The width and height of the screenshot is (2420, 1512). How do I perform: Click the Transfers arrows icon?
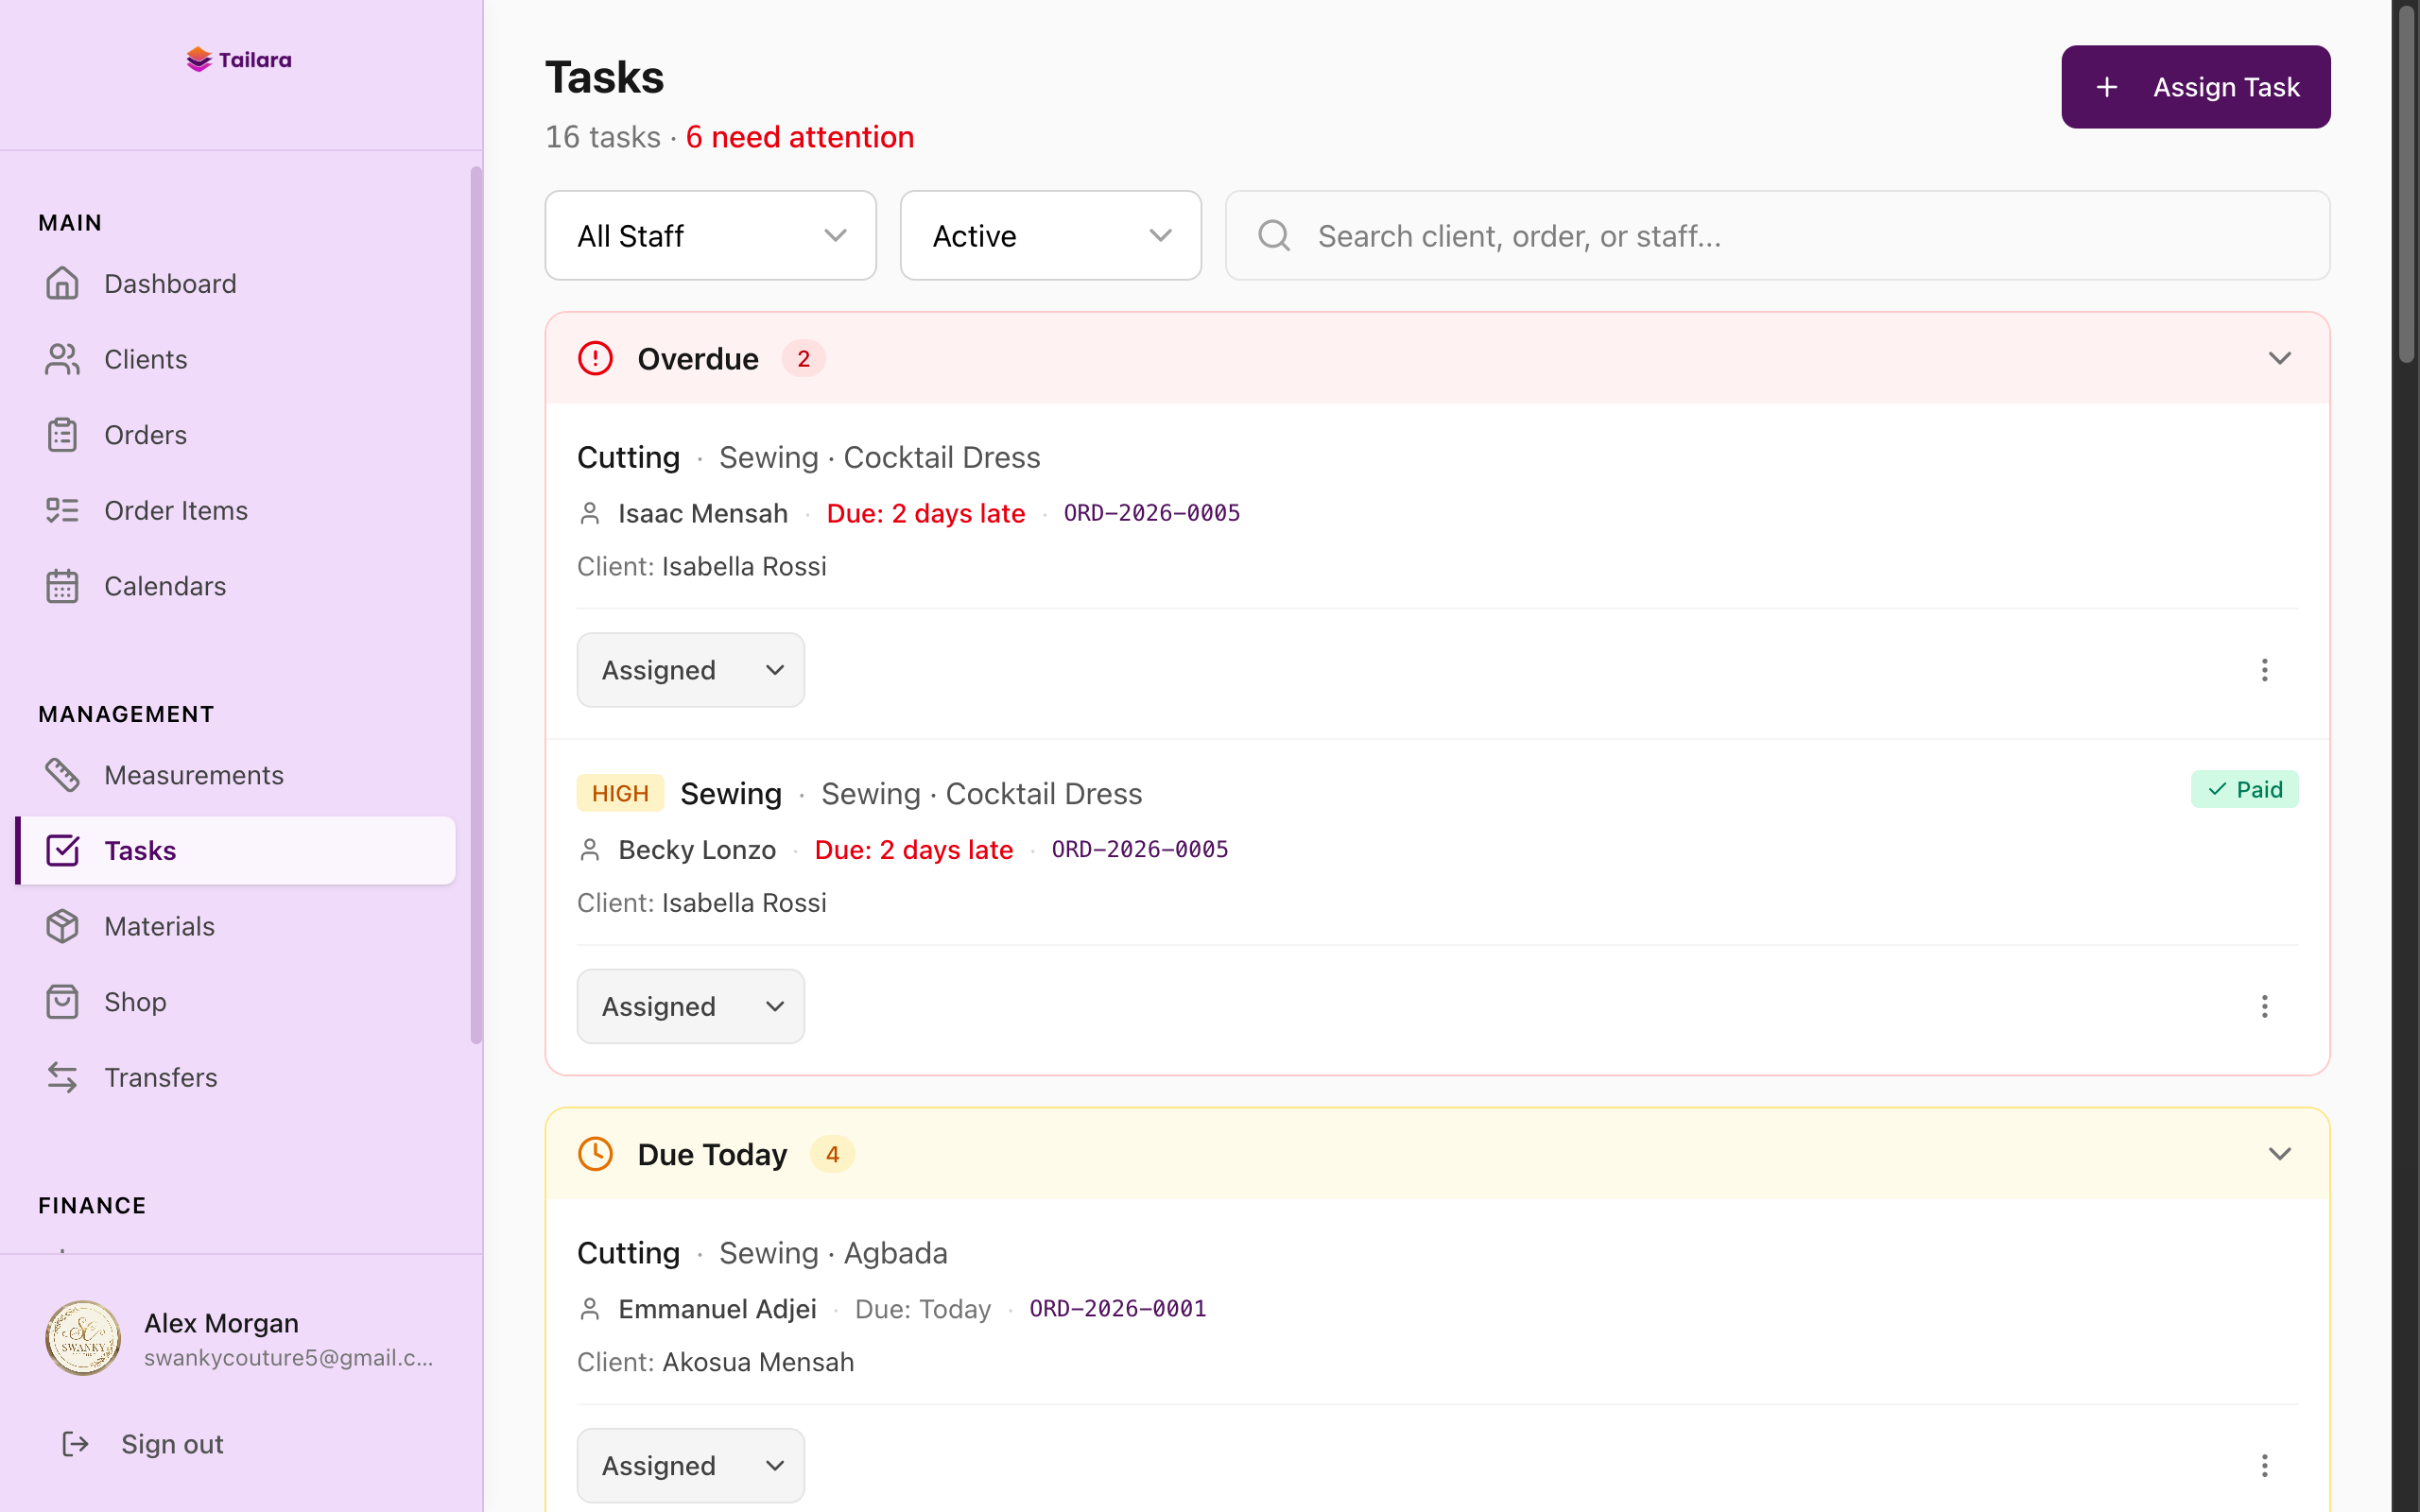coord(63,1077)
